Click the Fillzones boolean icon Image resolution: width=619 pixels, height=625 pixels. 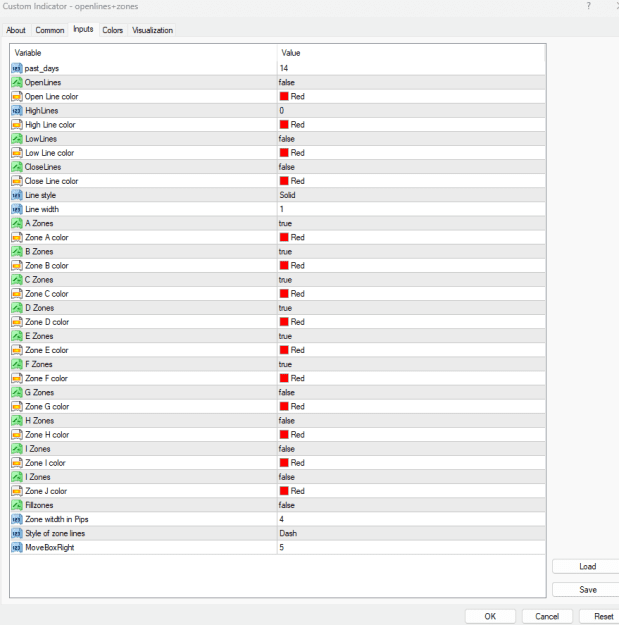pos(17,505)
